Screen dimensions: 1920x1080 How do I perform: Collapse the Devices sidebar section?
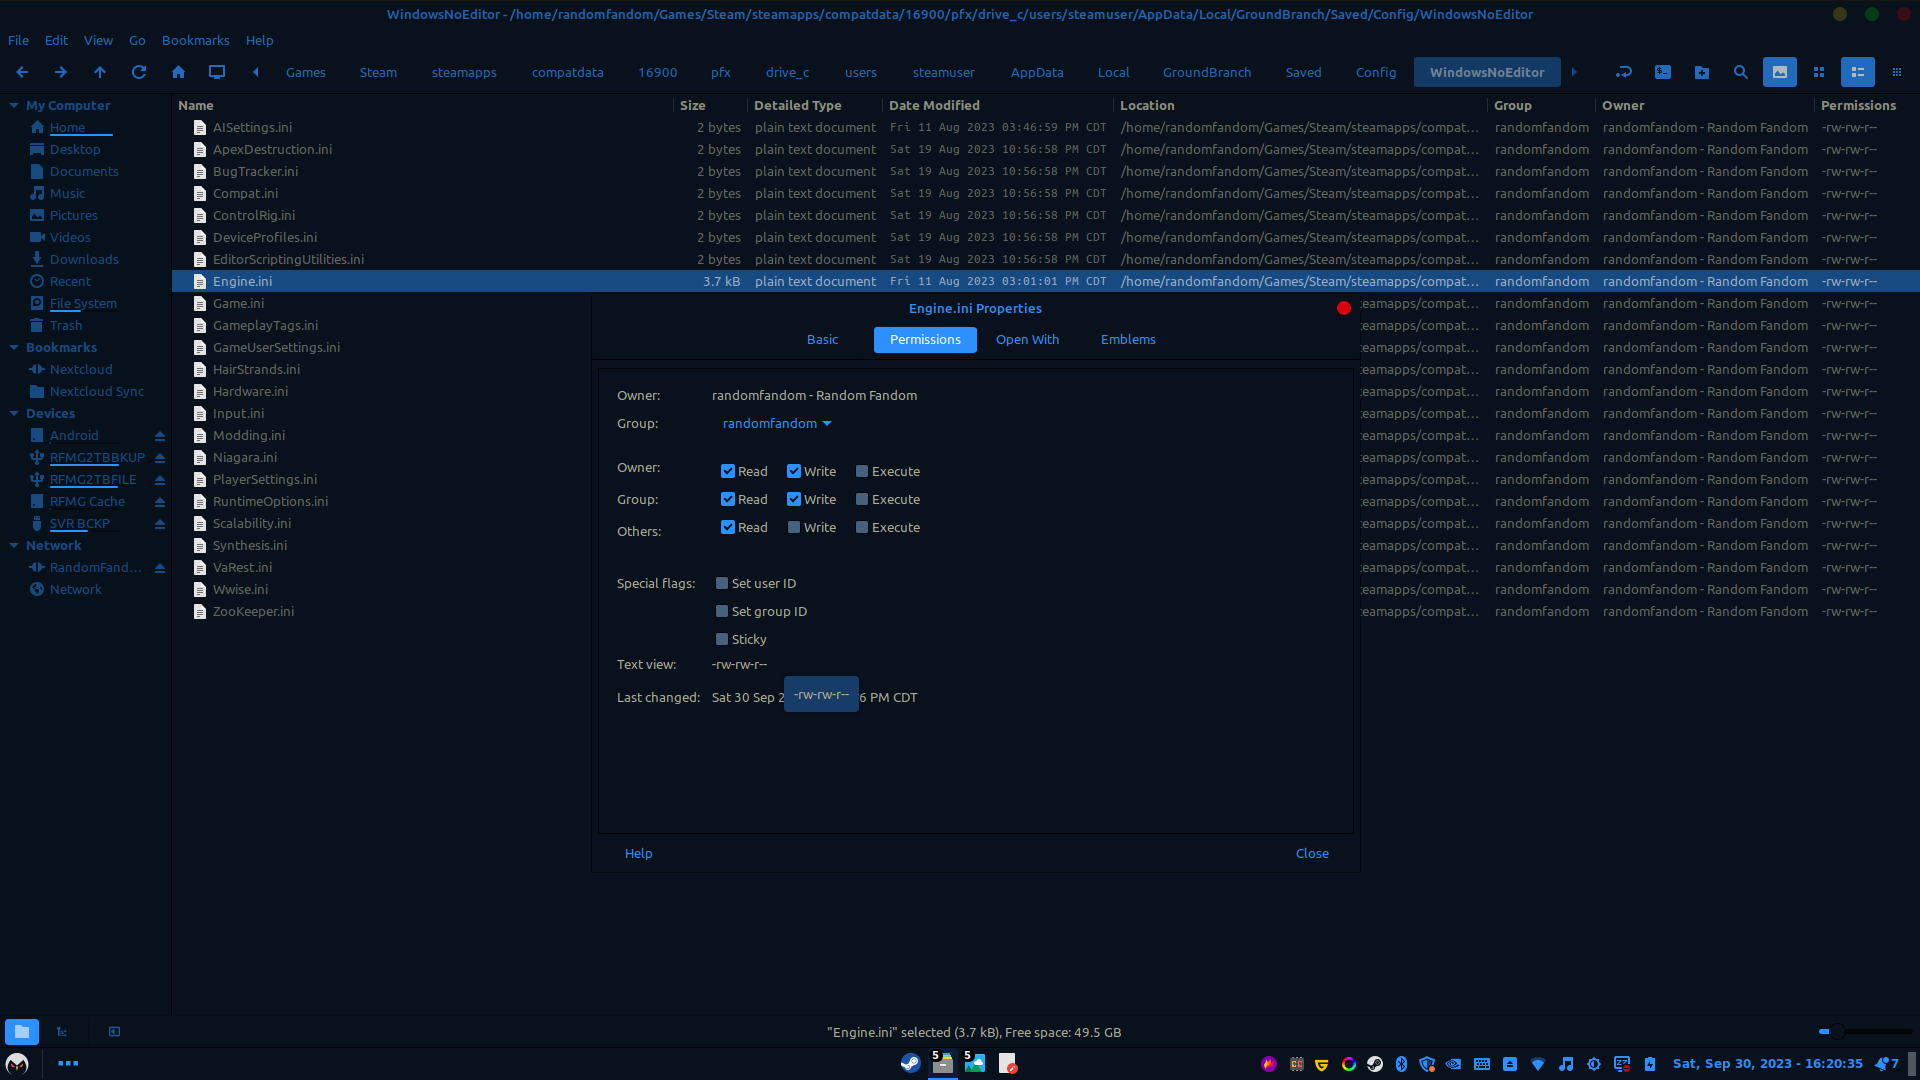tap(14, 413)
